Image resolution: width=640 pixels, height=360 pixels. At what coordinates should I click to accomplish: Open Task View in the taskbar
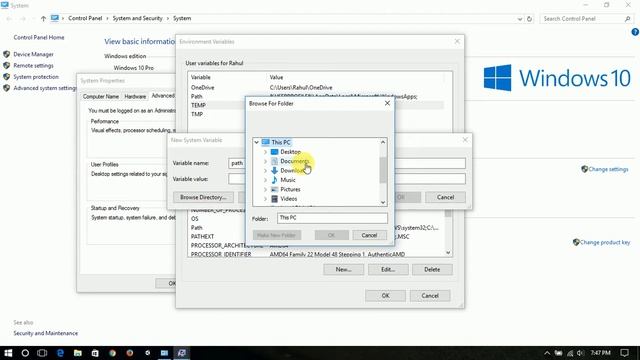pos(42,353)
